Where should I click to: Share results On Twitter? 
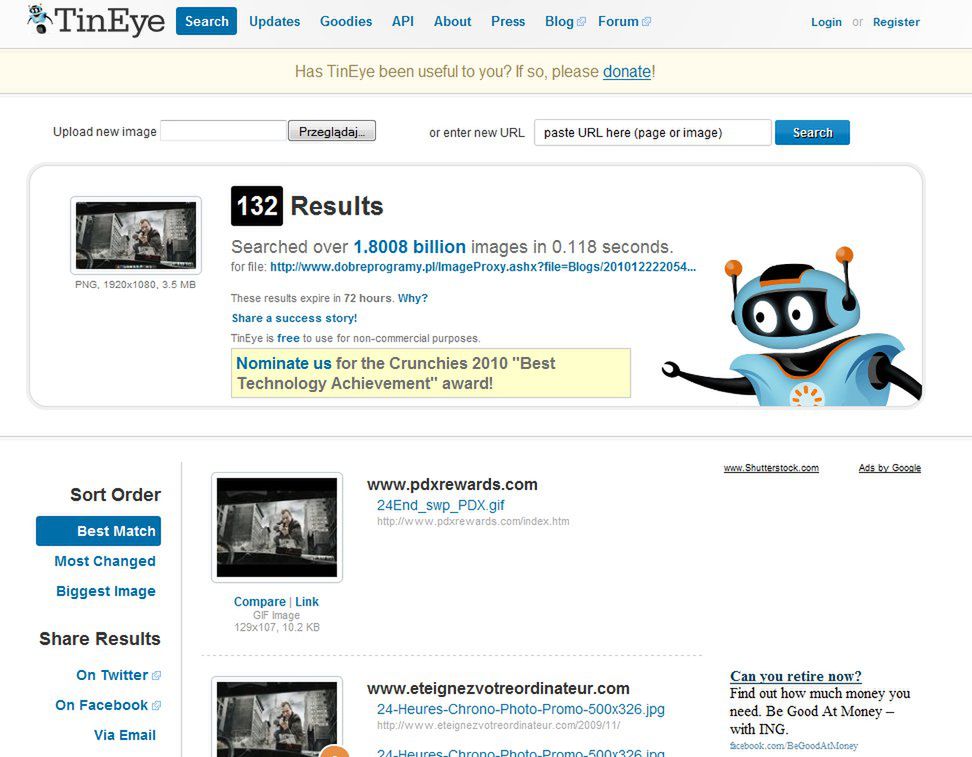point(112,675)
